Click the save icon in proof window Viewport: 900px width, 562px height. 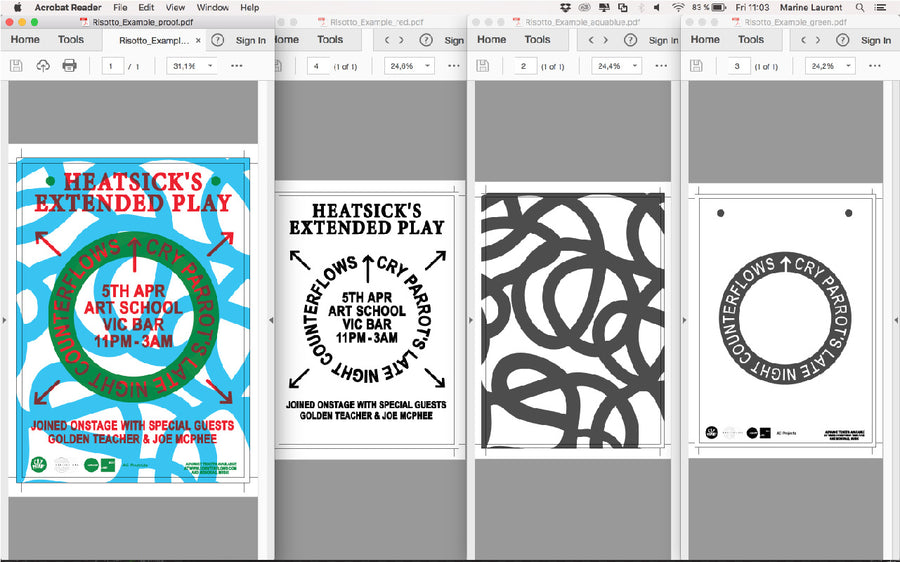16,65
